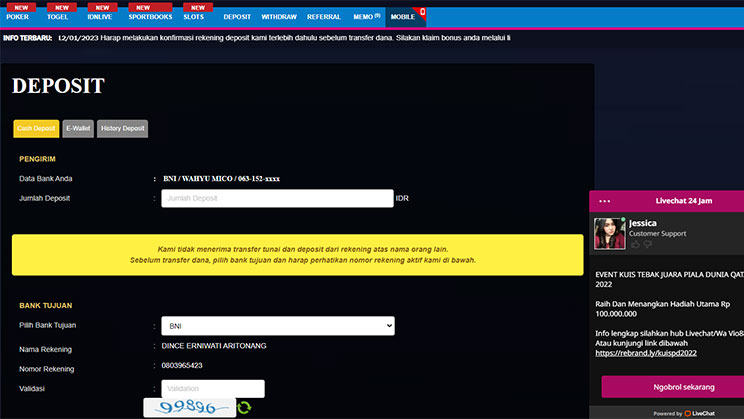Screen dimensions: 744x419
Task: Follow the rebrand.ly kuispd2022 link
Action: point(645,353)
